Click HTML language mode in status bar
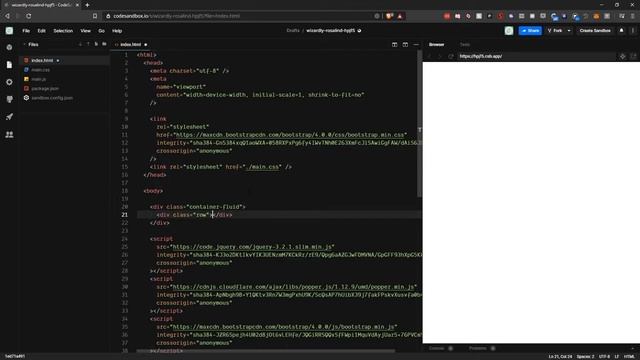Screen dimensions: 640x360 (629, 356)
